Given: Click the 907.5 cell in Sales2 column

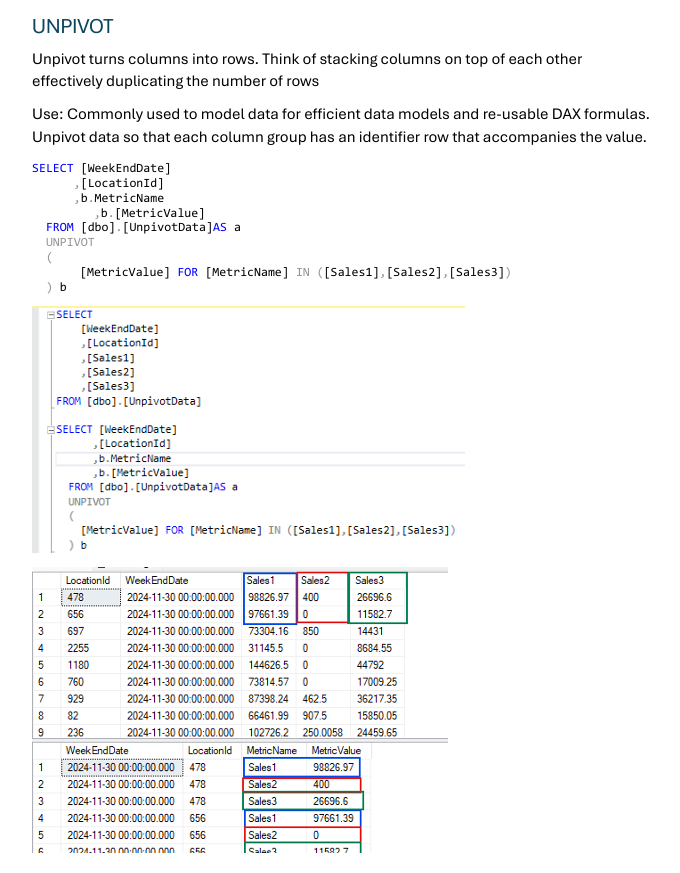Looking at the screenshot, I should (x=316, y=716).
